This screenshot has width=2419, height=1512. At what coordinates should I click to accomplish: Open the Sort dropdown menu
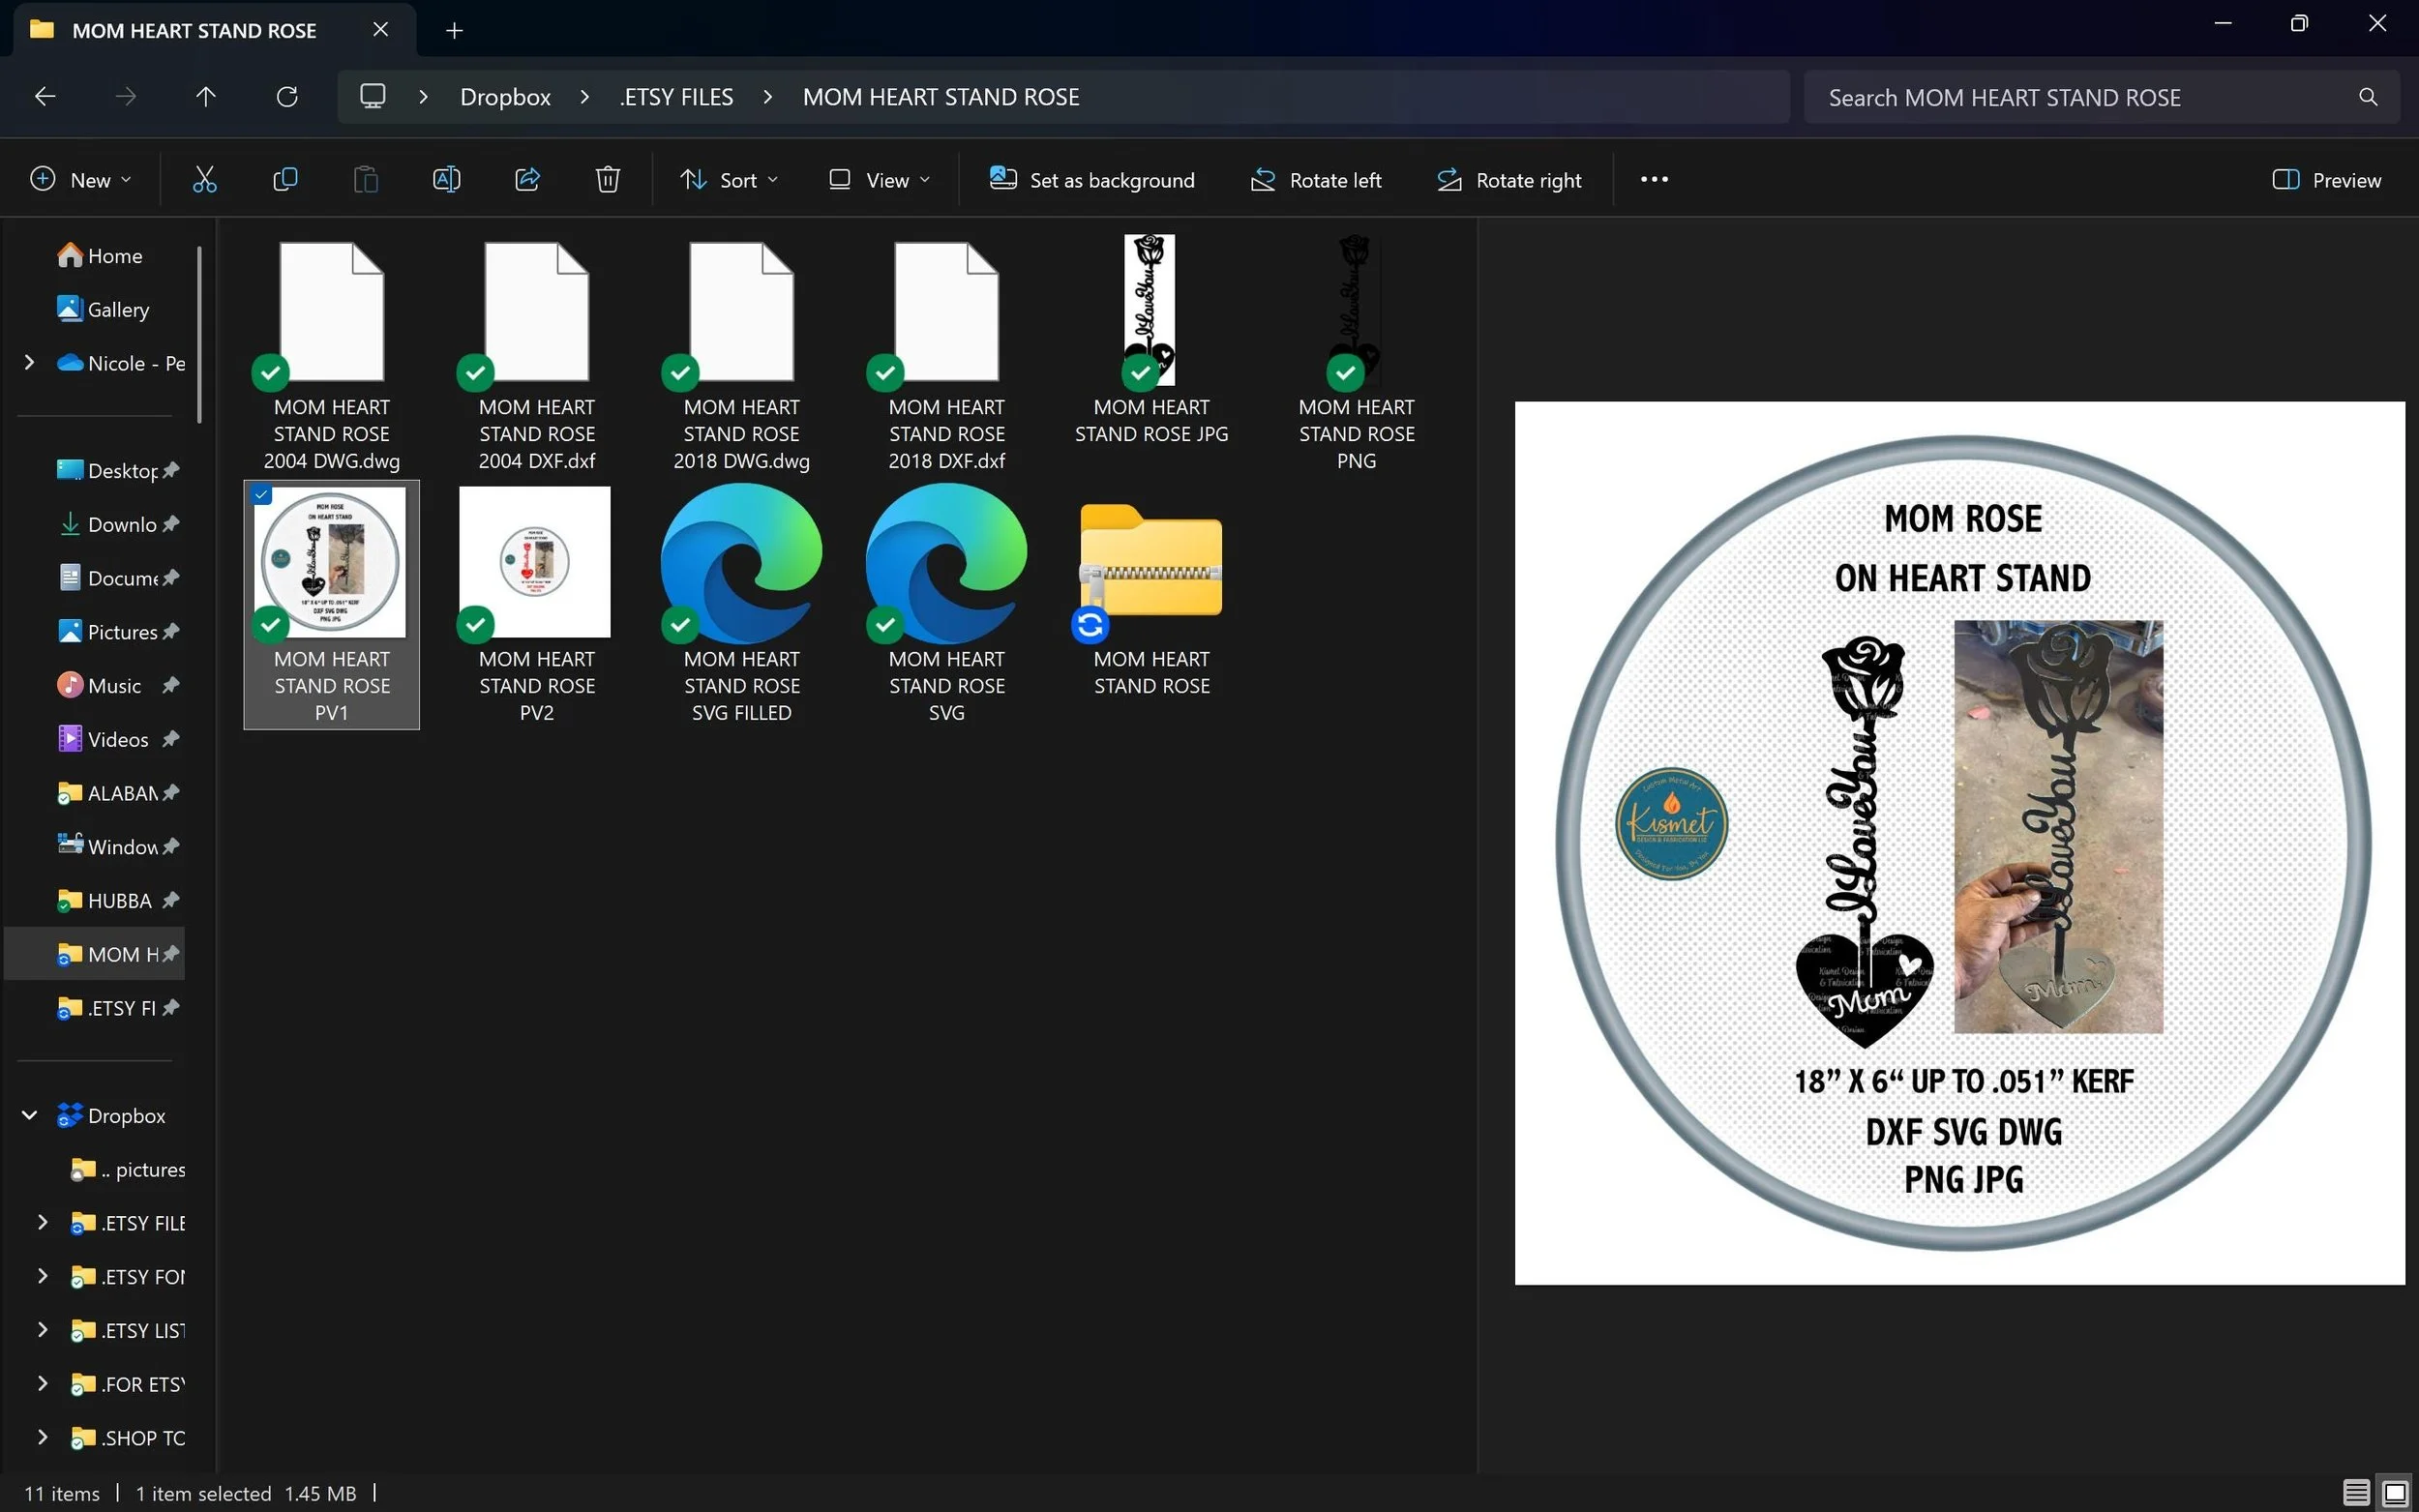729,180
